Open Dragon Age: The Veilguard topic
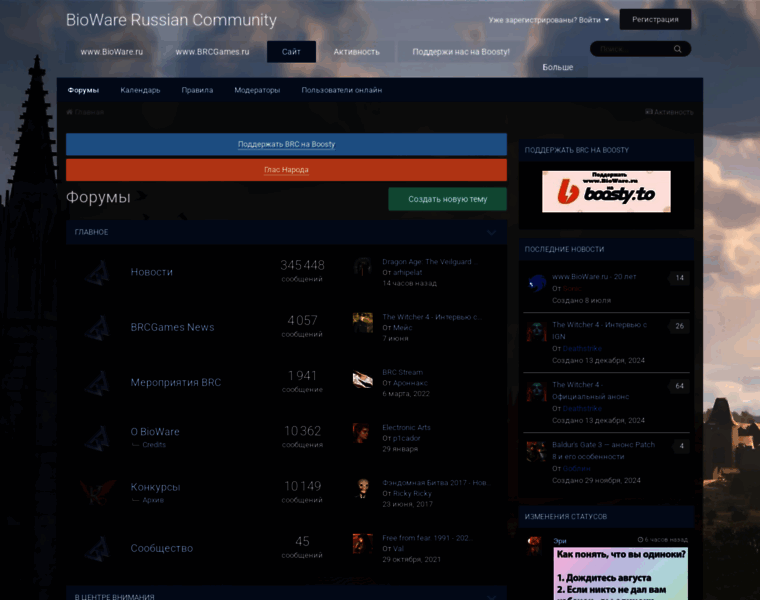Viewport: 760px width, 600px height. (x=429, y=262)
